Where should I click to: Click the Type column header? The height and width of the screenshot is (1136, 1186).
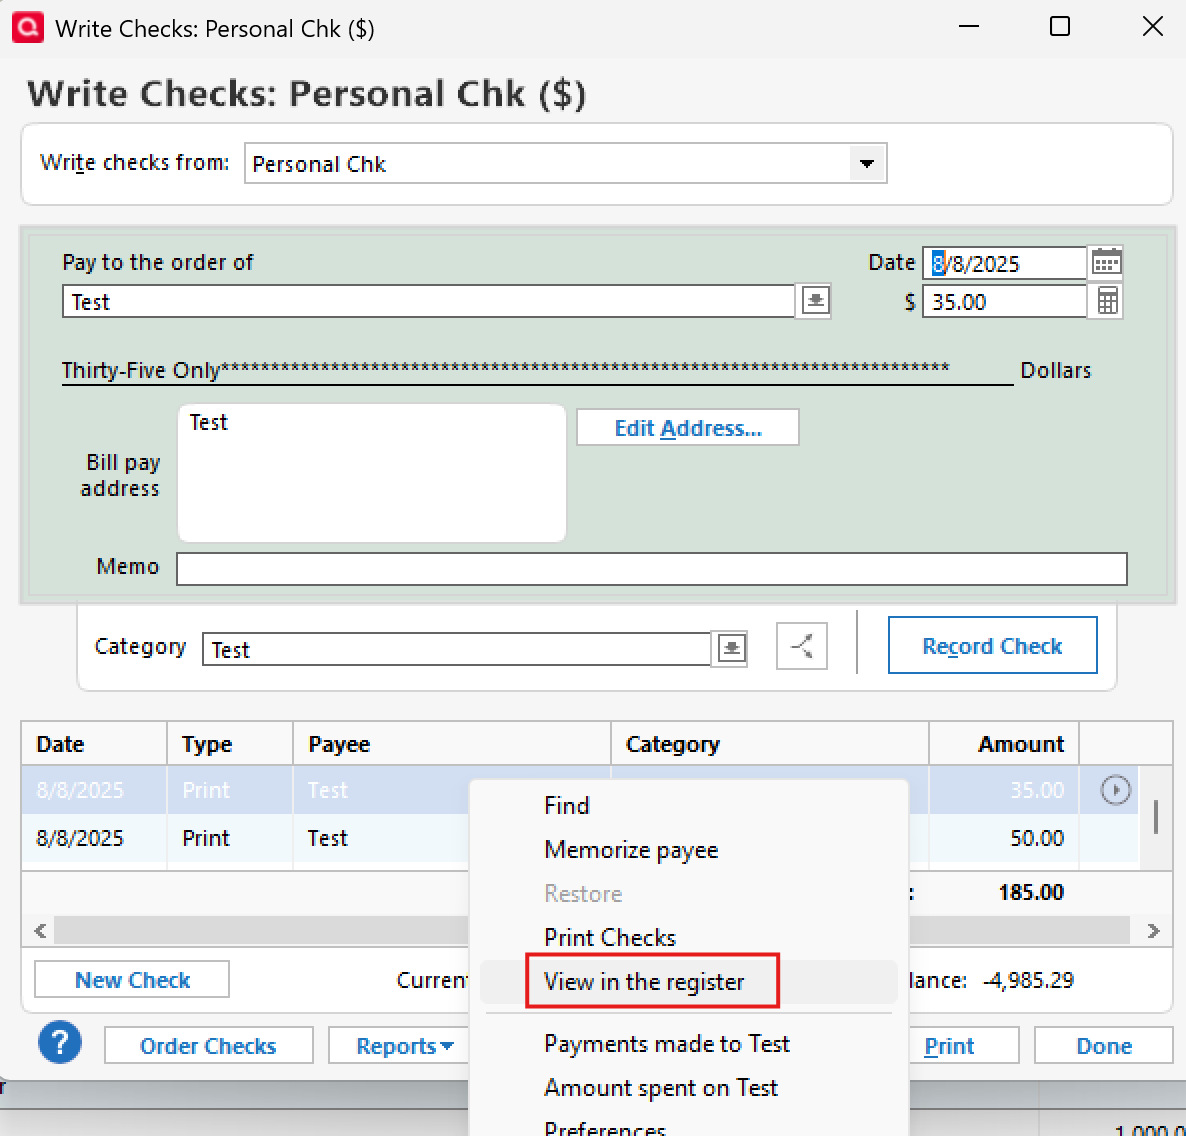pyautogui.click(x=230, y=743)
